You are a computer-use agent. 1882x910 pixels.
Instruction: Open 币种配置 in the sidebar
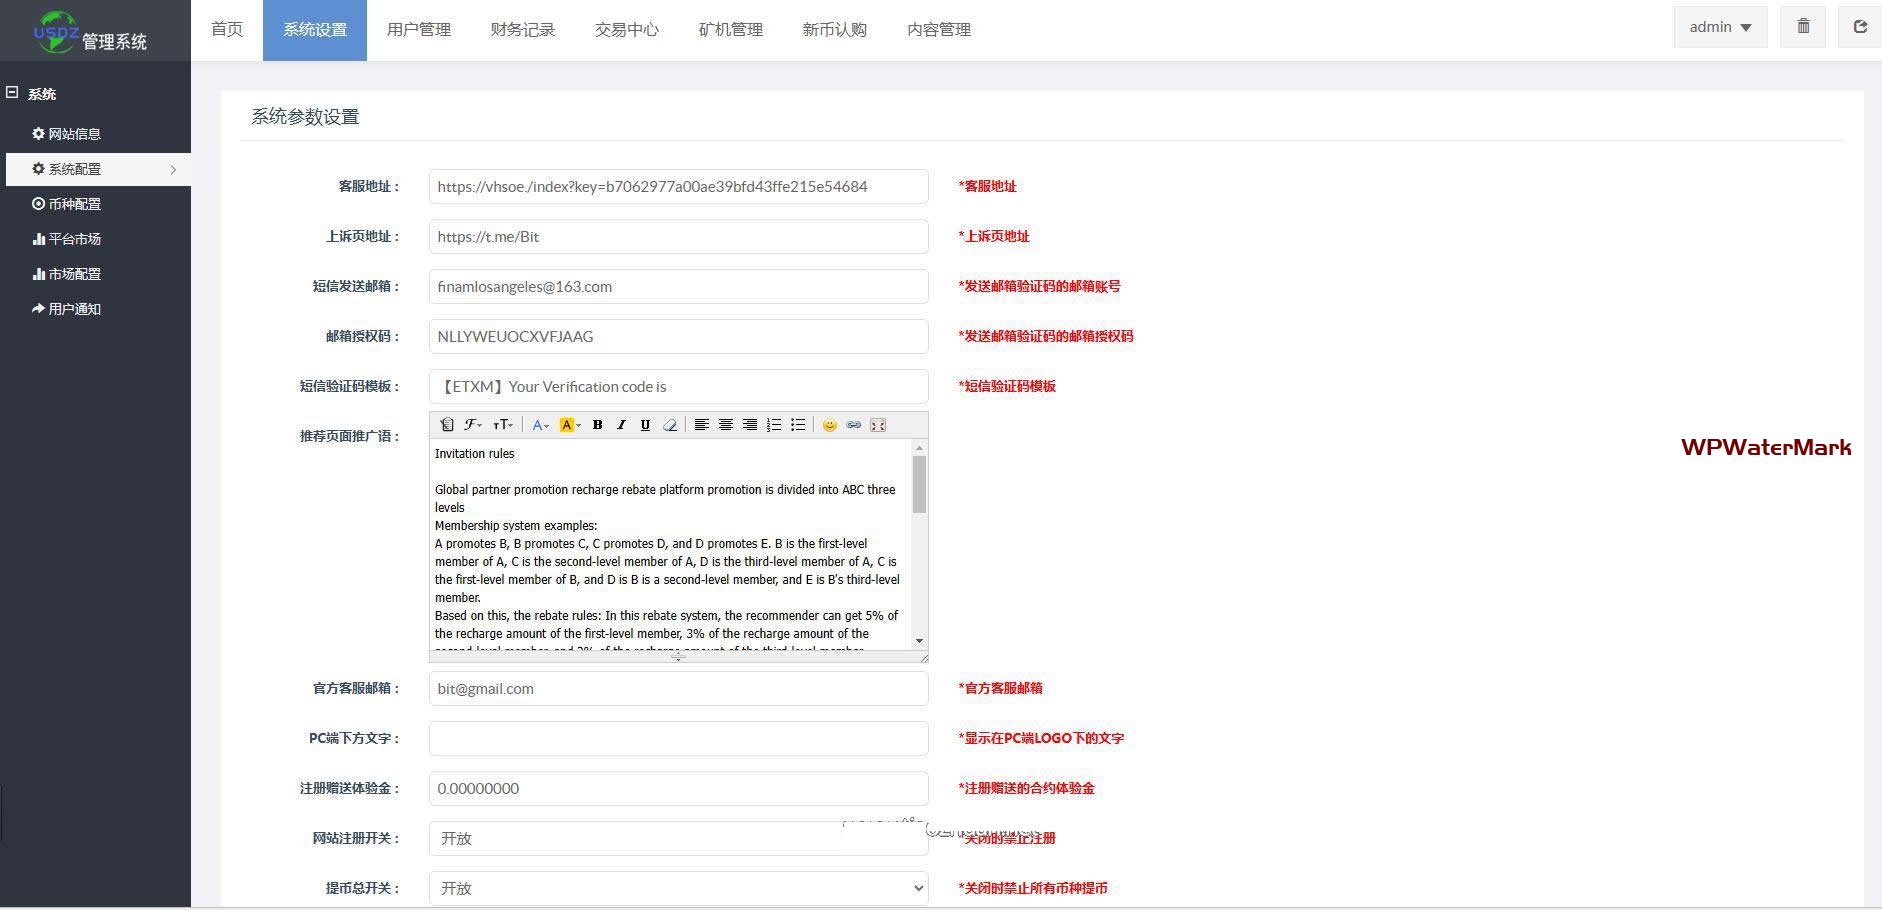pos(74,204)
